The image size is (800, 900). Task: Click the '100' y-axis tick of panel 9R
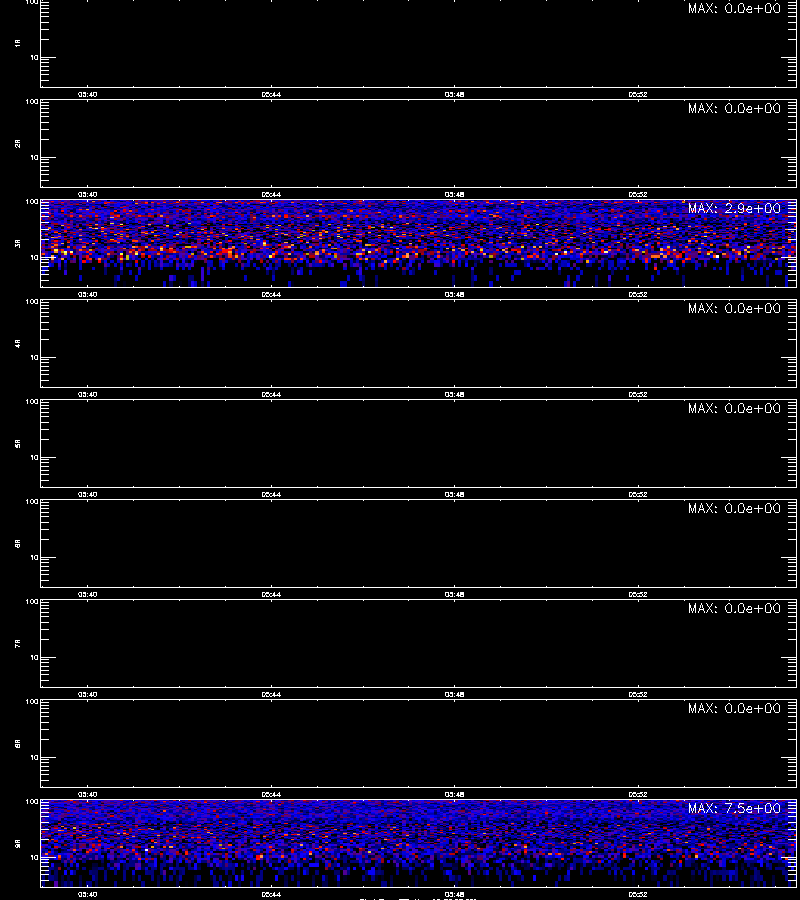click(32, 802)
